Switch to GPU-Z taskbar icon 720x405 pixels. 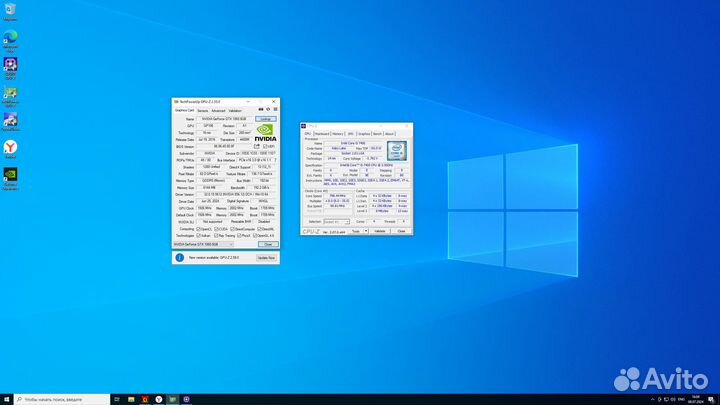(172, 399)
